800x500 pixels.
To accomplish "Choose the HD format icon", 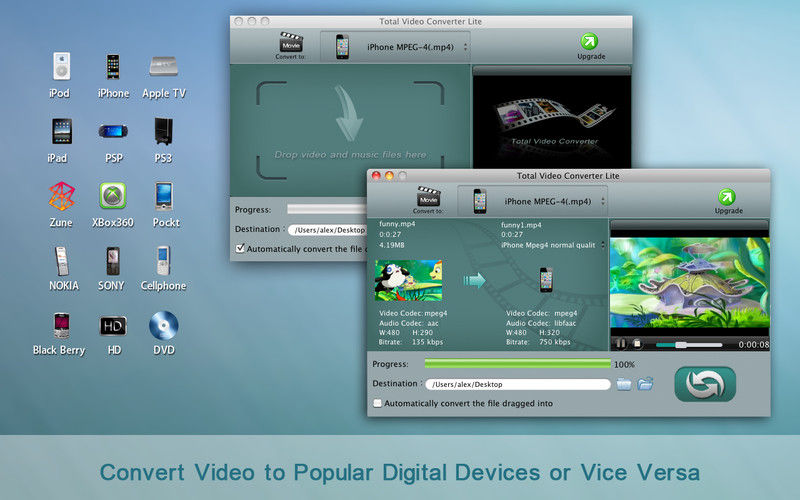I will coord(113,326).
